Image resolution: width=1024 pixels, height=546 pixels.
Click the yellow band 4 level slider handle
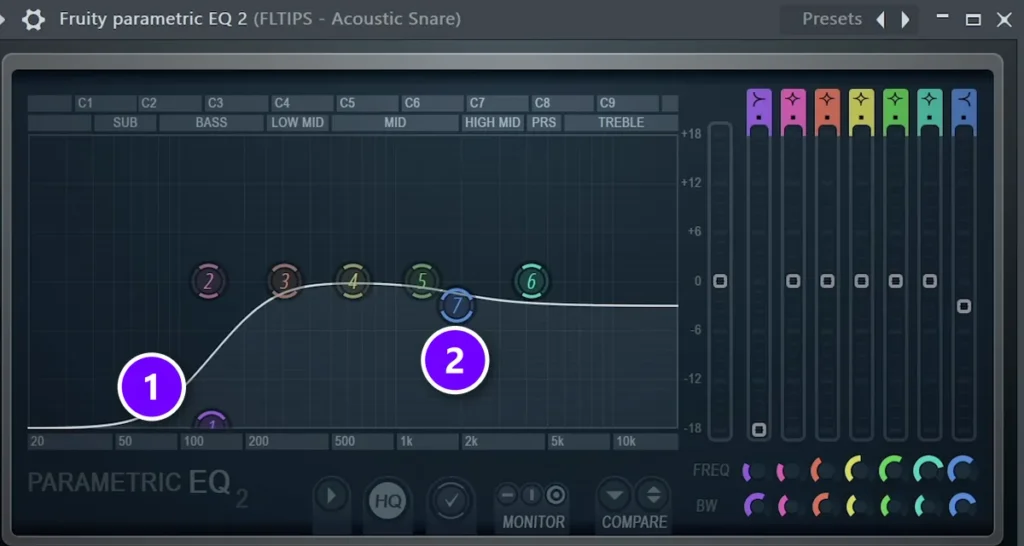861,281
